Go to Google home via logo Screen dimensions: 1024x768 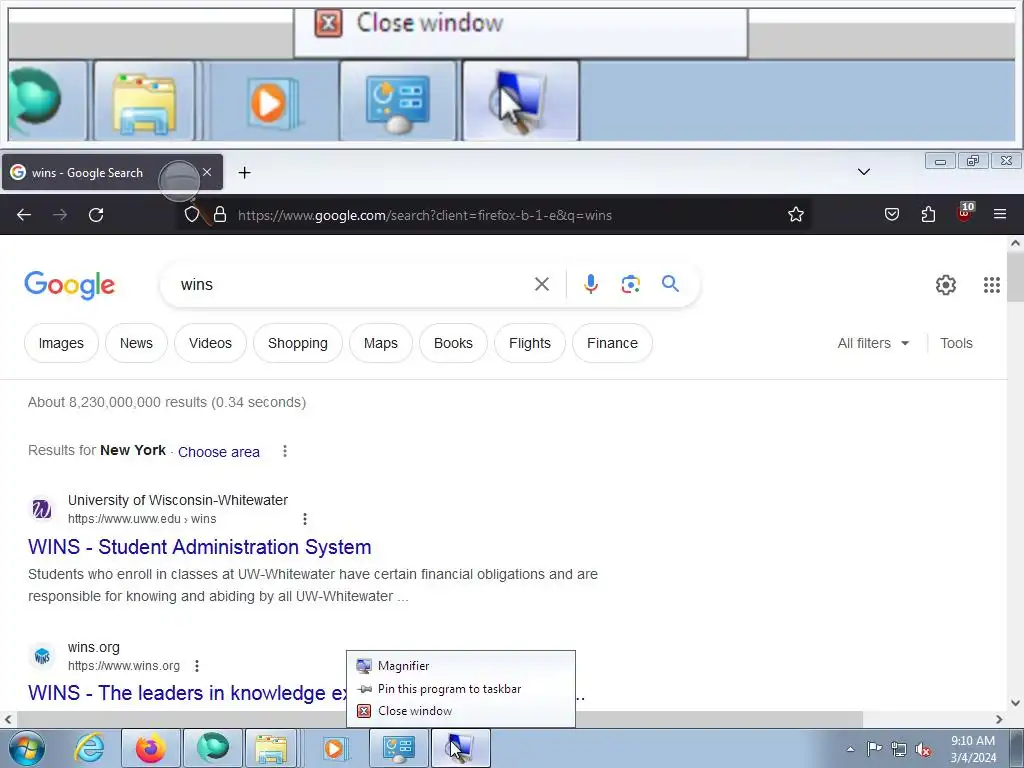coord(69,285)
